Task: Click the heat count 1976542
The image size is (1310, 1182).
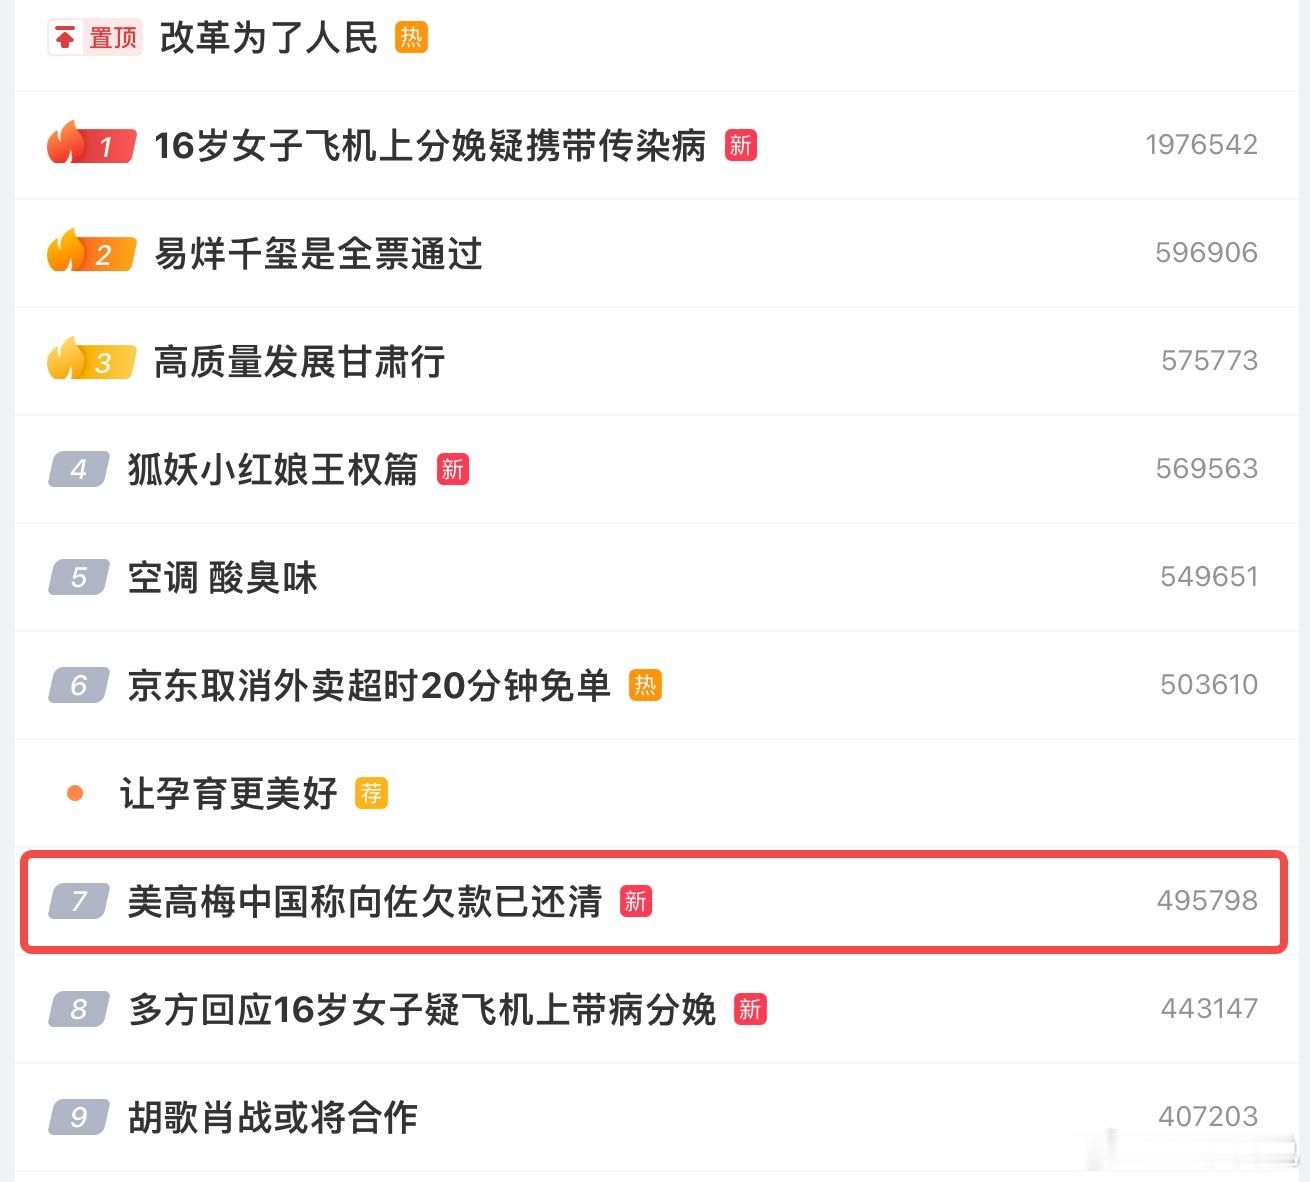Action: (1201, 145)
